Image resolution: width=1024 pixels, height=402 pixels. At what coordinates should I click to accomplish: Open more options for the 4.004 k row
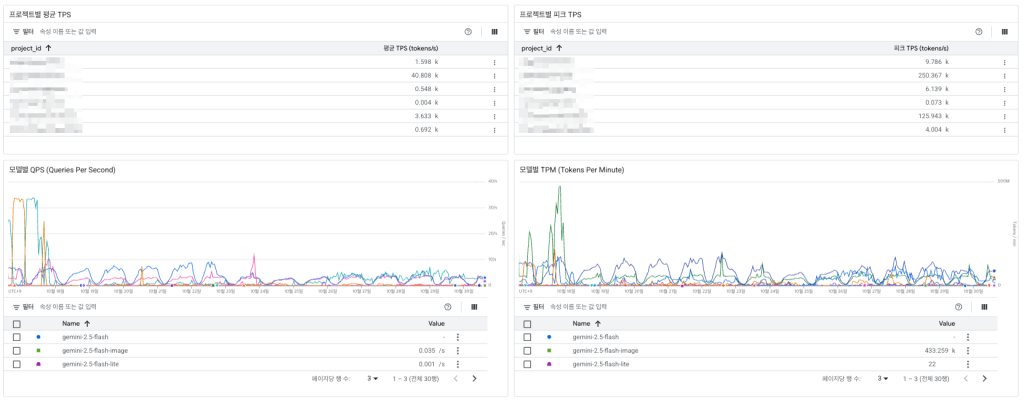tap(1004, 130)
